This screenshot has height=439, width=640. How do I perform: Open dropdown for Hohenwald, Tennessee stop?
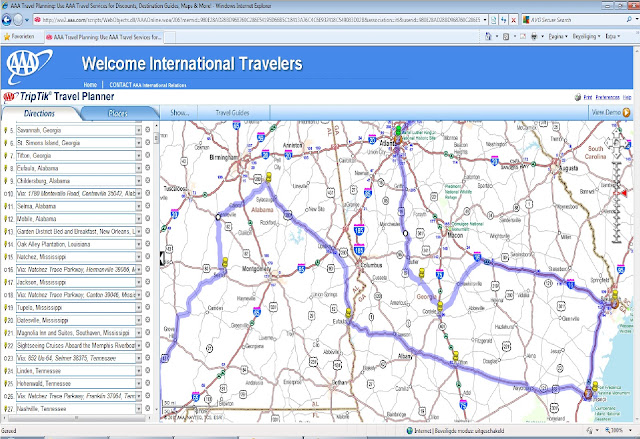point(138,383)
